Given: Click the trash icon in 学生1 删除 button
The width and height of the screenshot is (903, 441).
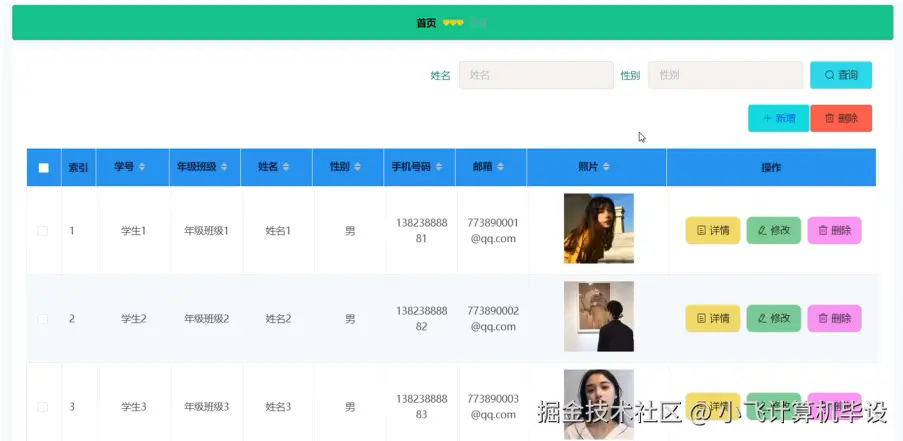Looking at the screenshot, I should (823, 230).
